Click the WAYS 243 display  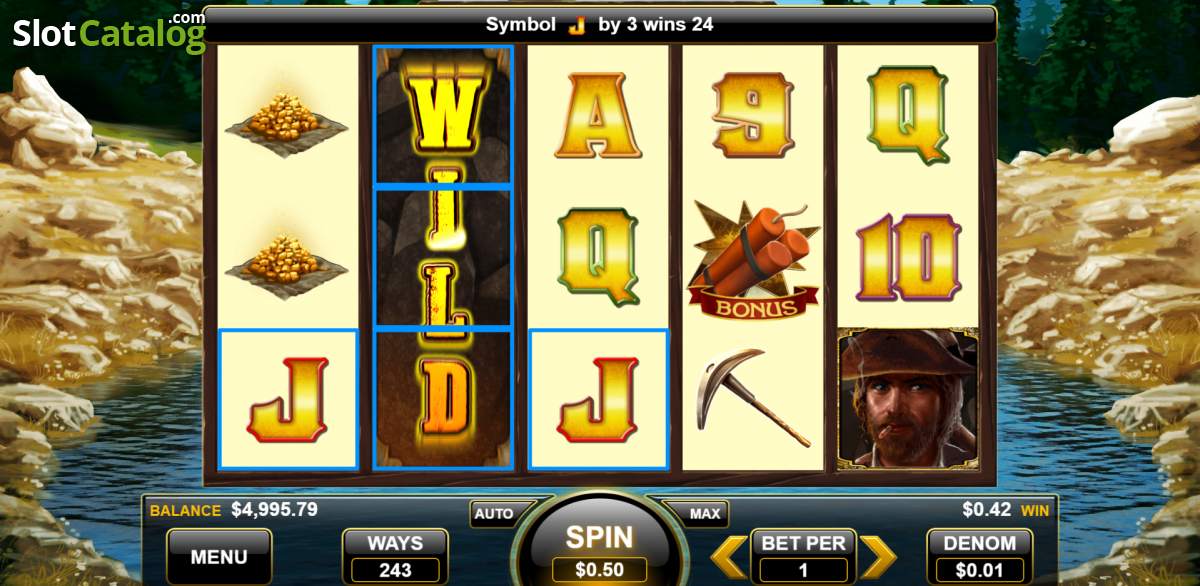395,557
